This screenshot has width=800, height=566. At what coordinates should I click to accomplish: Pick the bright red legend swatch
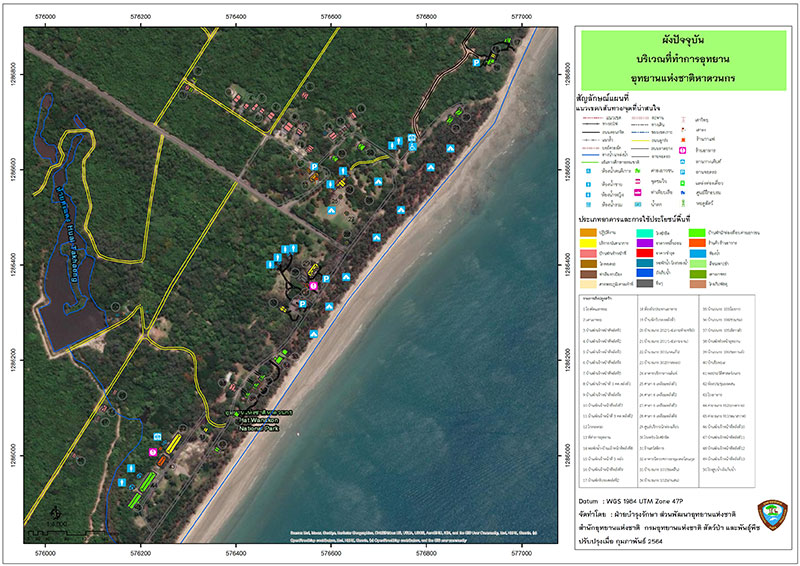click(645, 253)
